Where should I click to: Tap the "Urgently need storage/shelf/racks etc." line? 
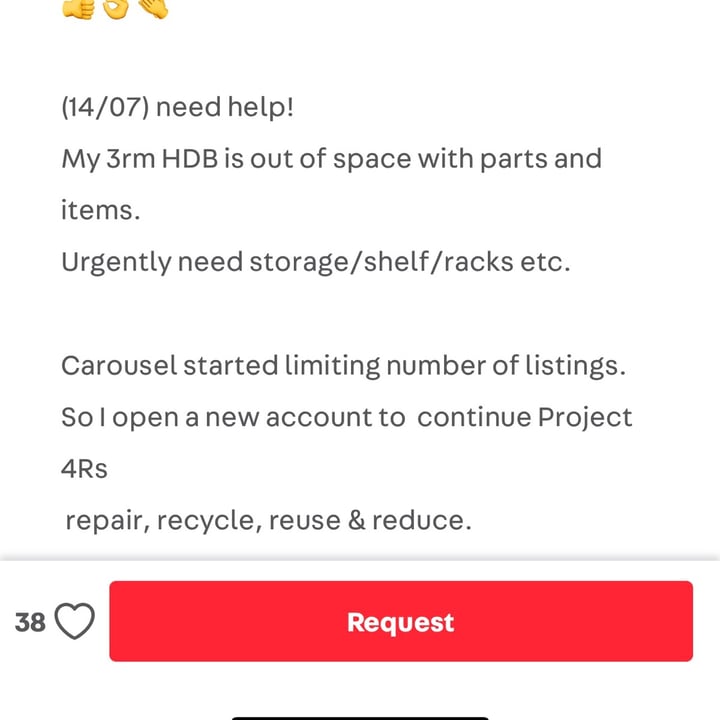pyautogui.click(x=315, y=263)
